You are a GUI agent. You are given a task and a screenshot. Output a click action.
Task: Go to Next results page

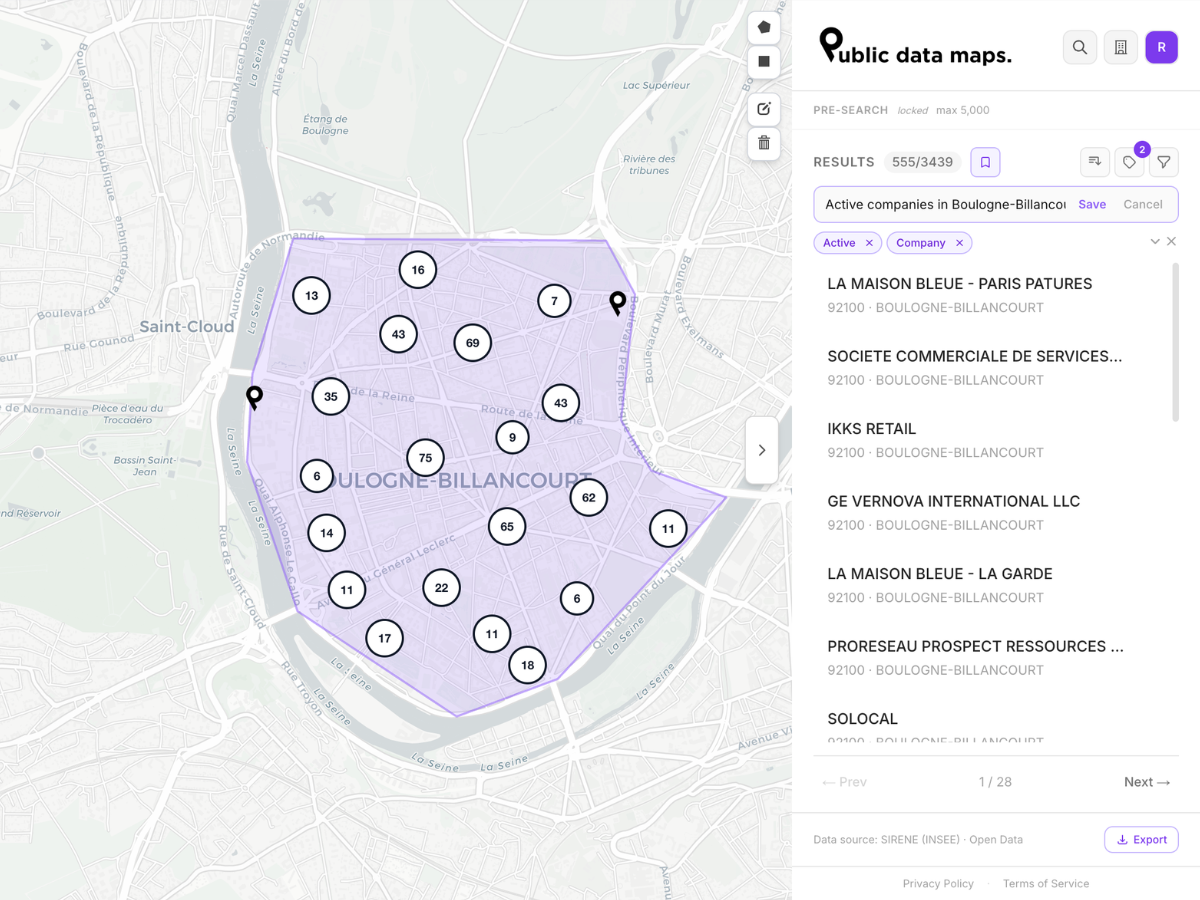pos(1147,782)
